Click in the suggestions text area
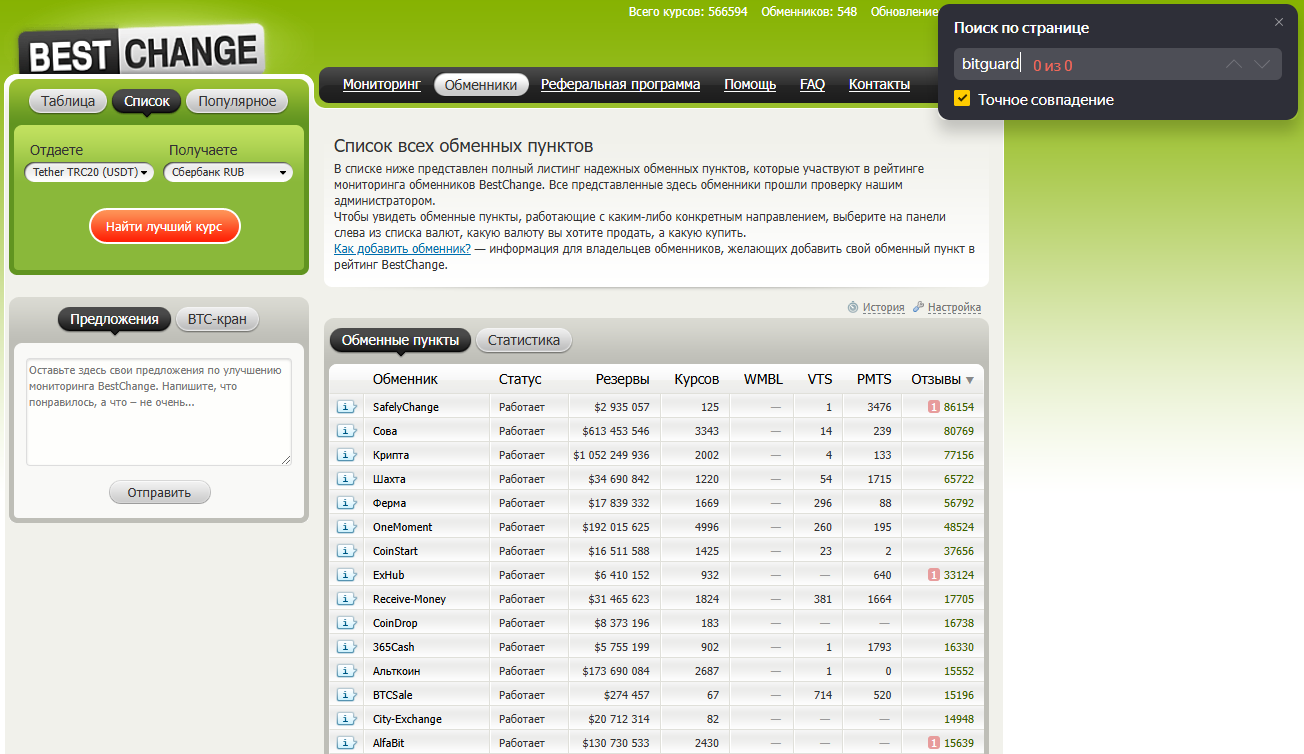The height and width of the screenshot is (754, 1304). [x=159, y=412]
